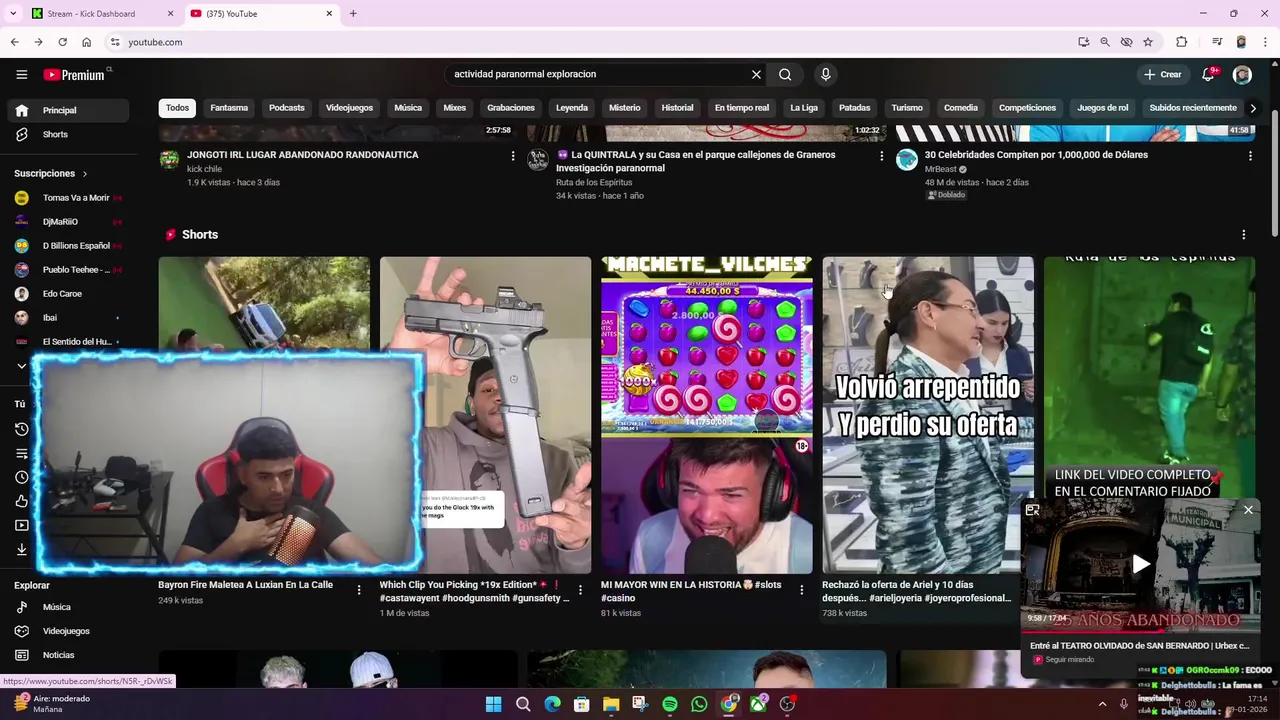This screenshot has height=720, width=1280.
Task: Open the Volvió arrepentido short thumbnail
Action: [x=928, y=415]
